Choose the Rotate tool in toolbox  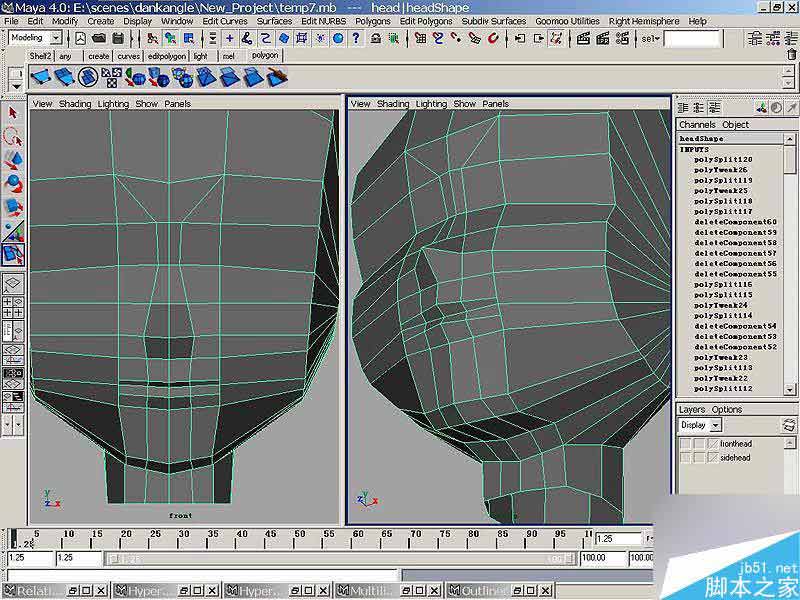point(13,184)
